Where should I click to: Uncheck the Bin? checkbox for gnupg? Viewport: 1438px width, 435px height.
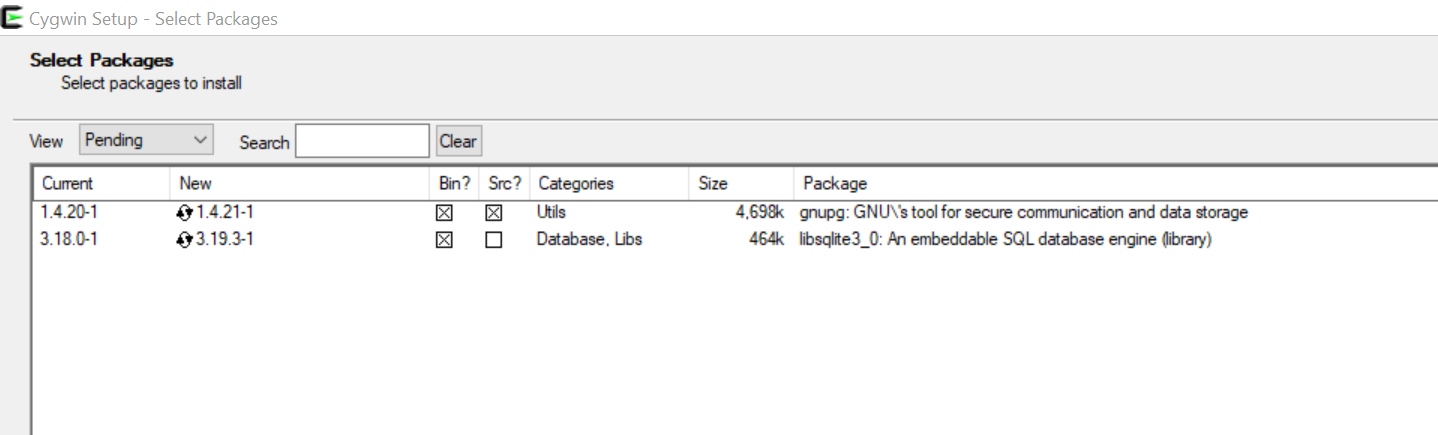[445, 213]
